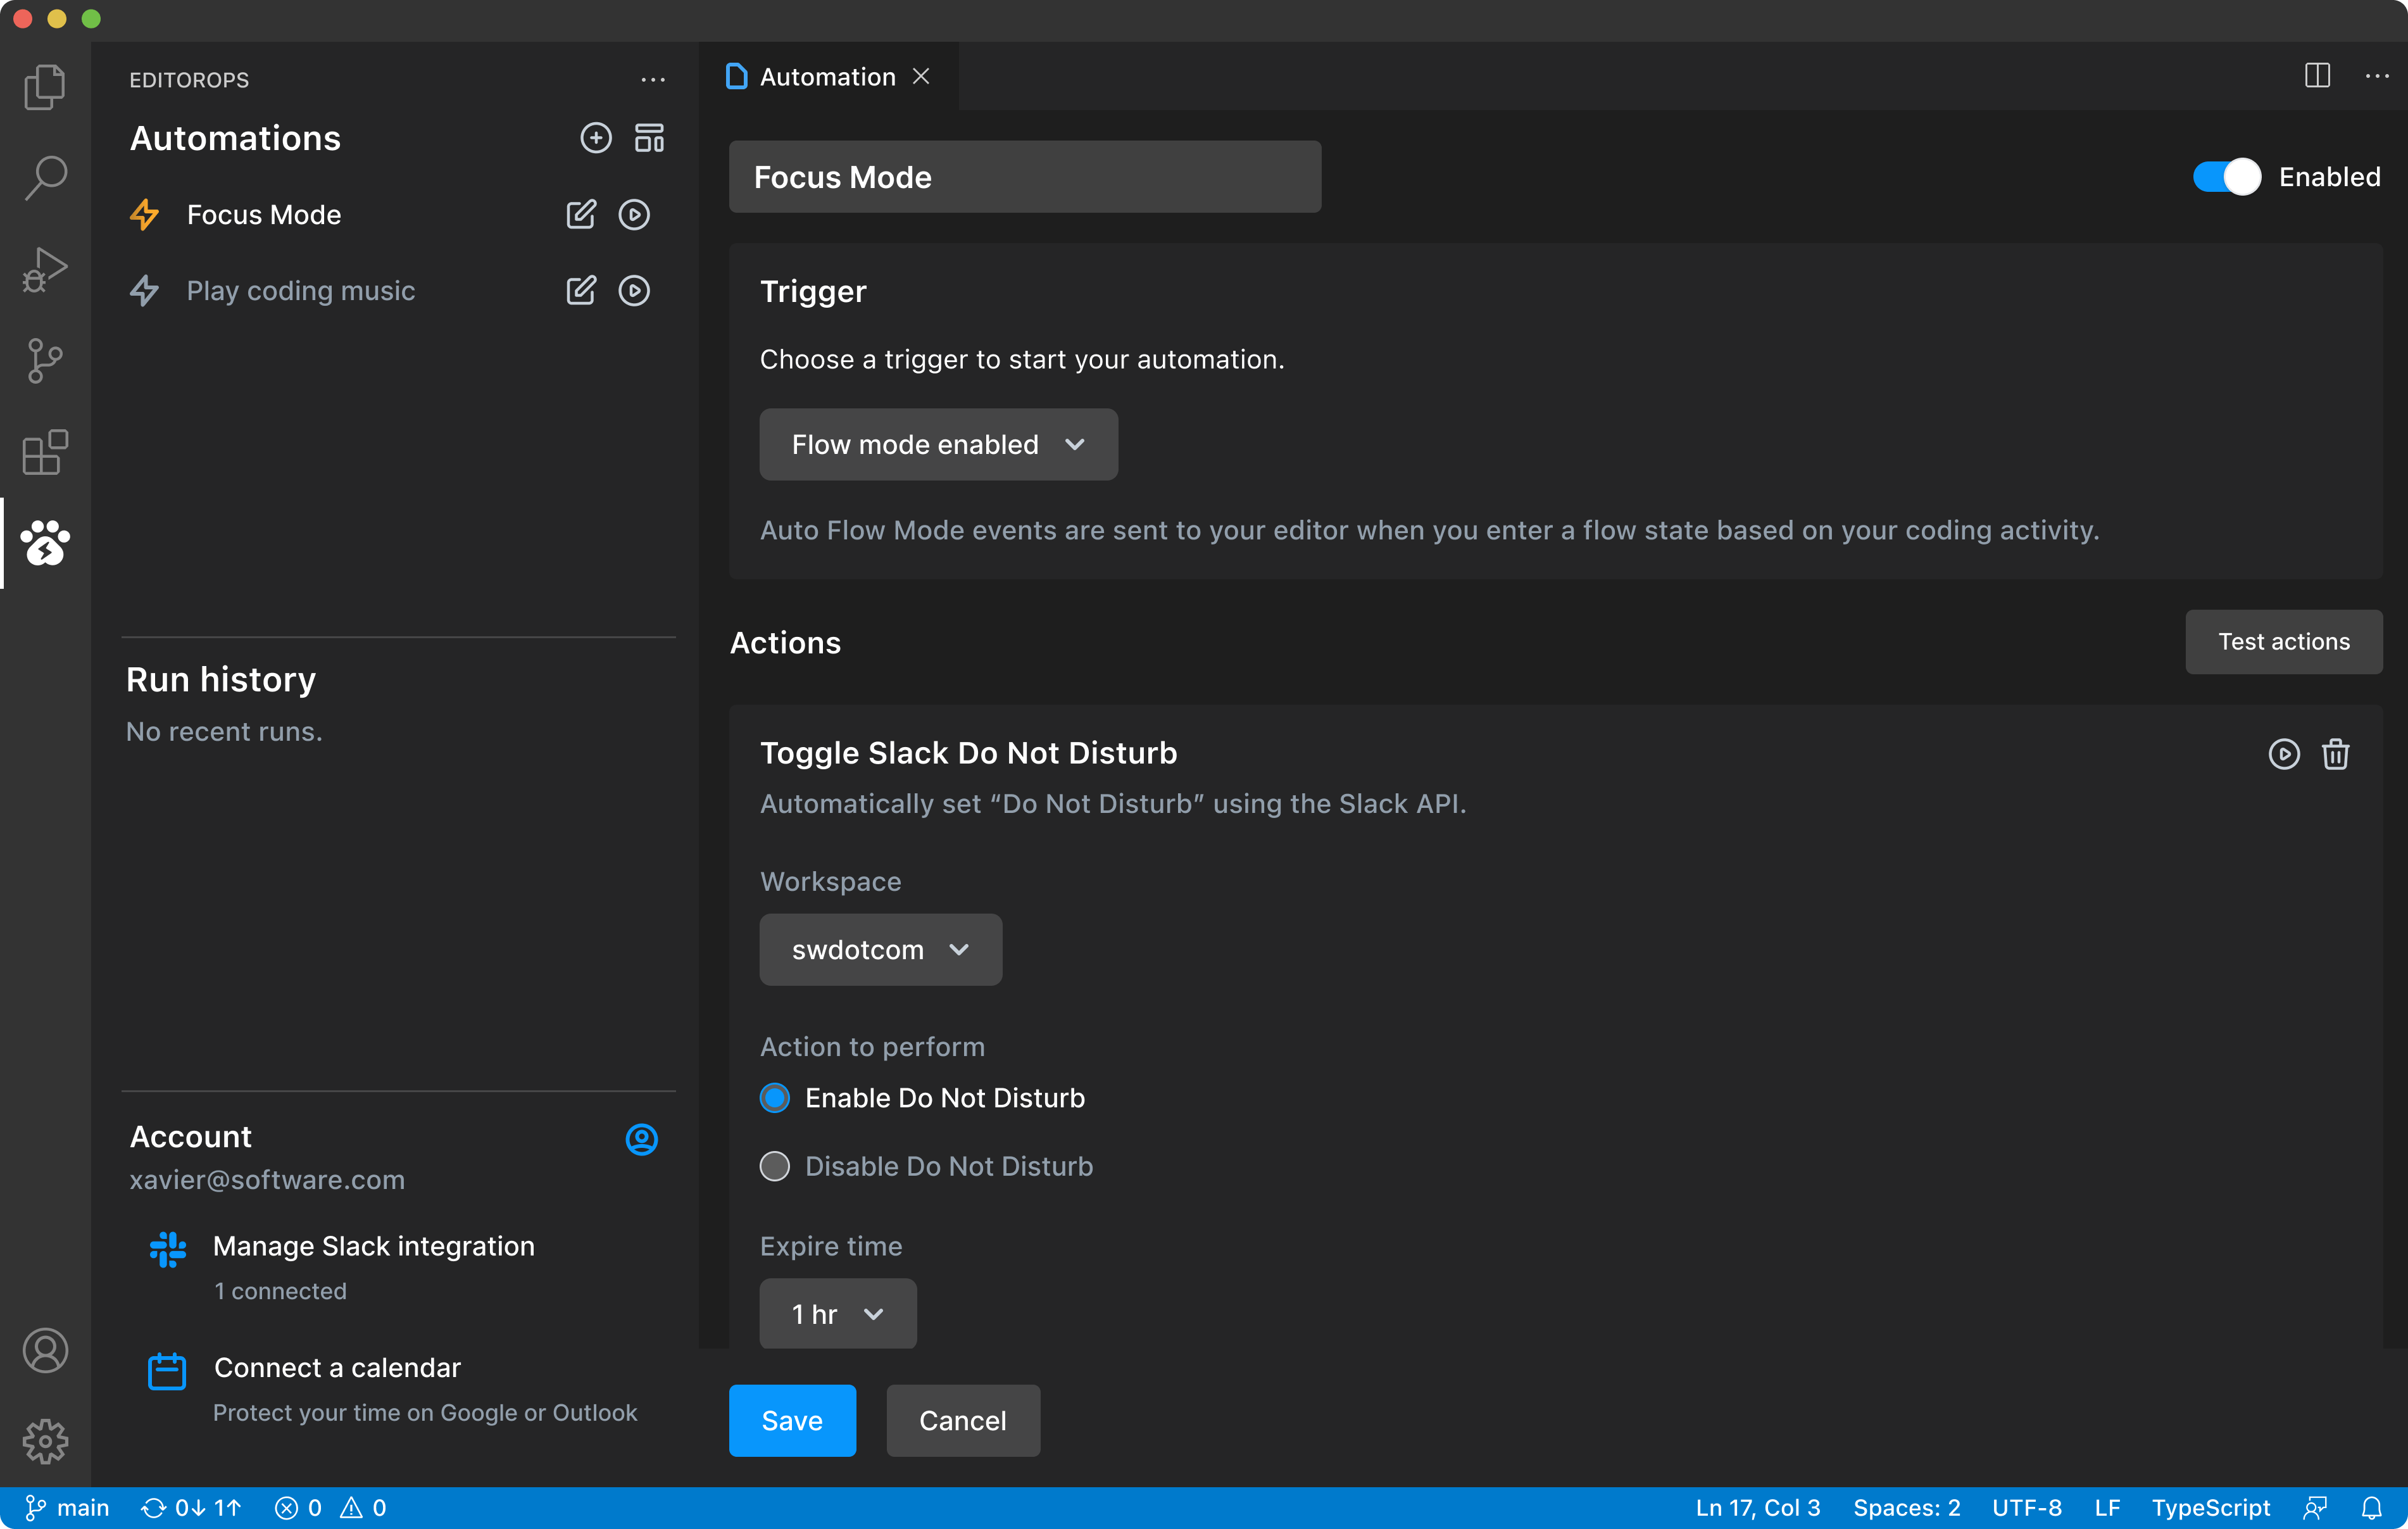Click the add new automation plus icon
The image size is (2408, 1529).
[x=595, y=138]
